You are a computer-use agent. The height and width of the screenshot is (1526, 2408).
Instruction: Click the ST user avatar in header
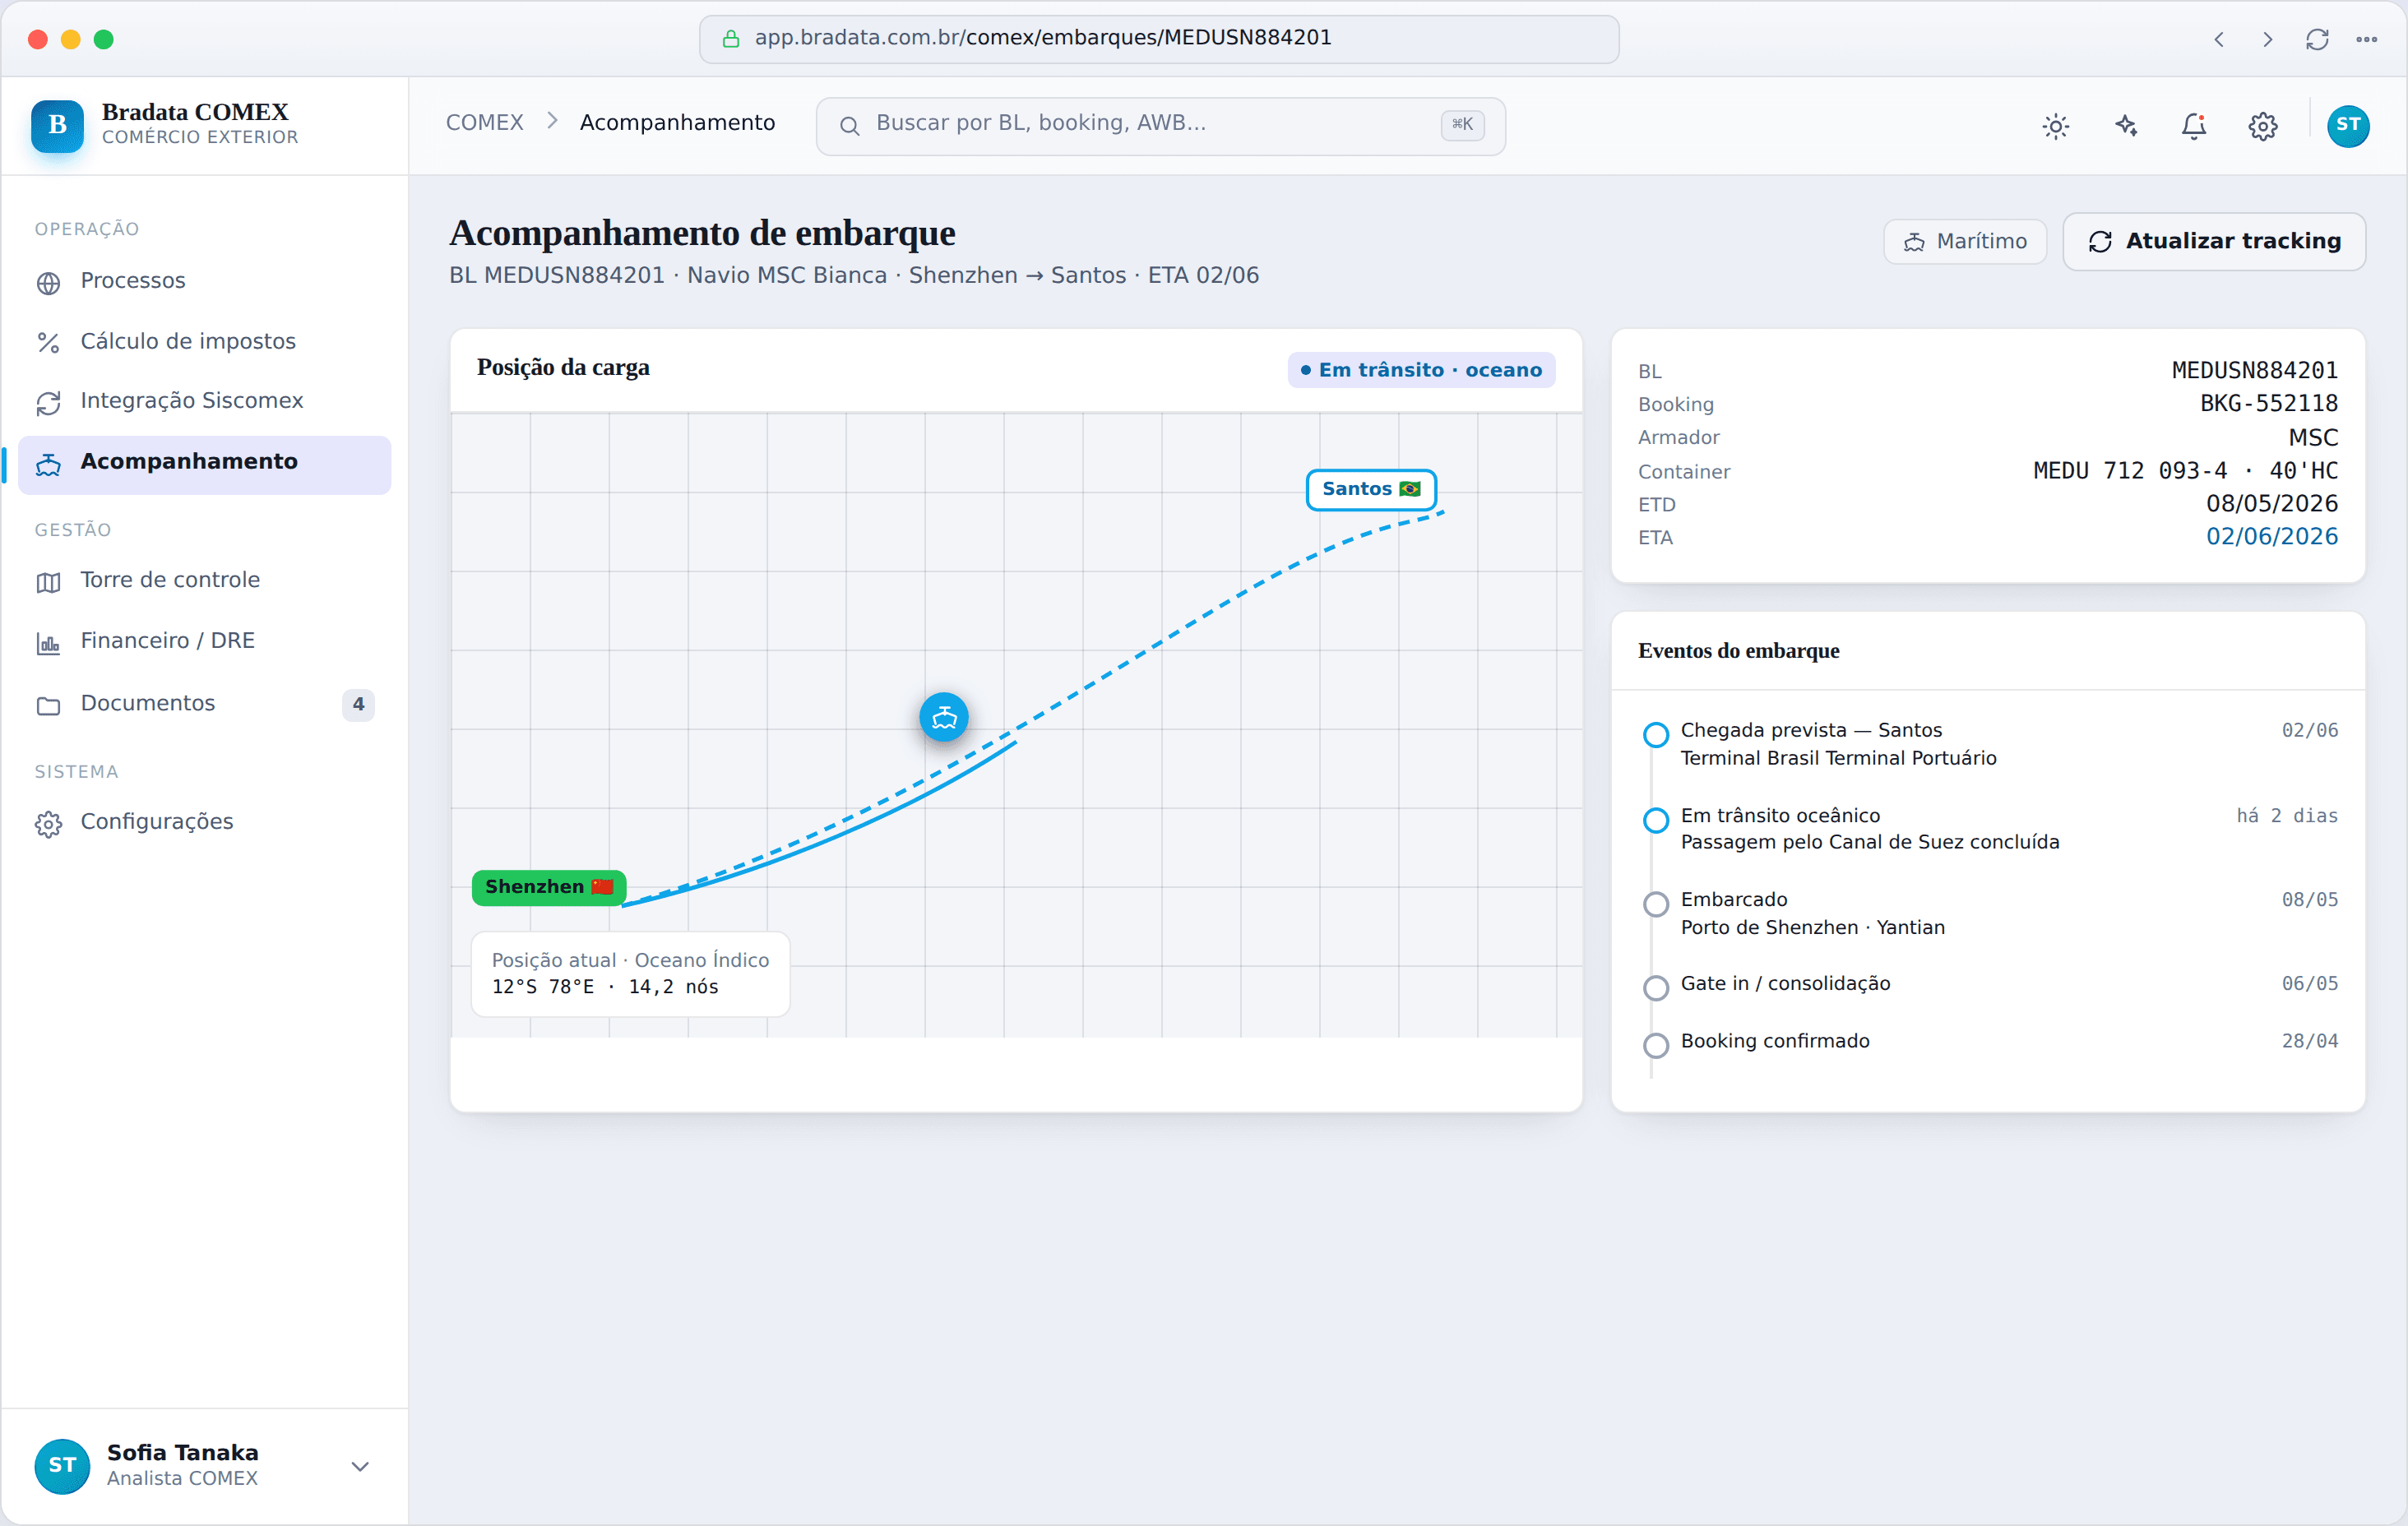[x=2347, y=126]
